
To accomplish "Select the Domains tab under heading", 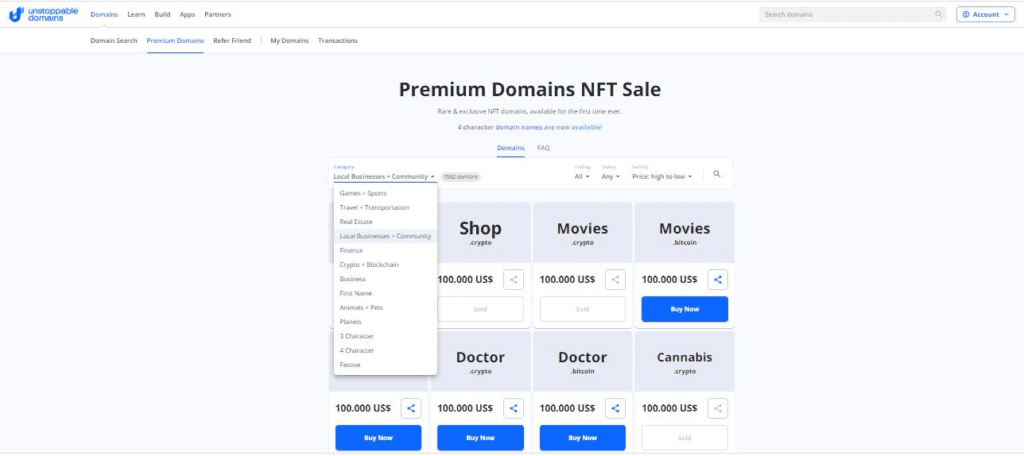I will click(511, 148).
